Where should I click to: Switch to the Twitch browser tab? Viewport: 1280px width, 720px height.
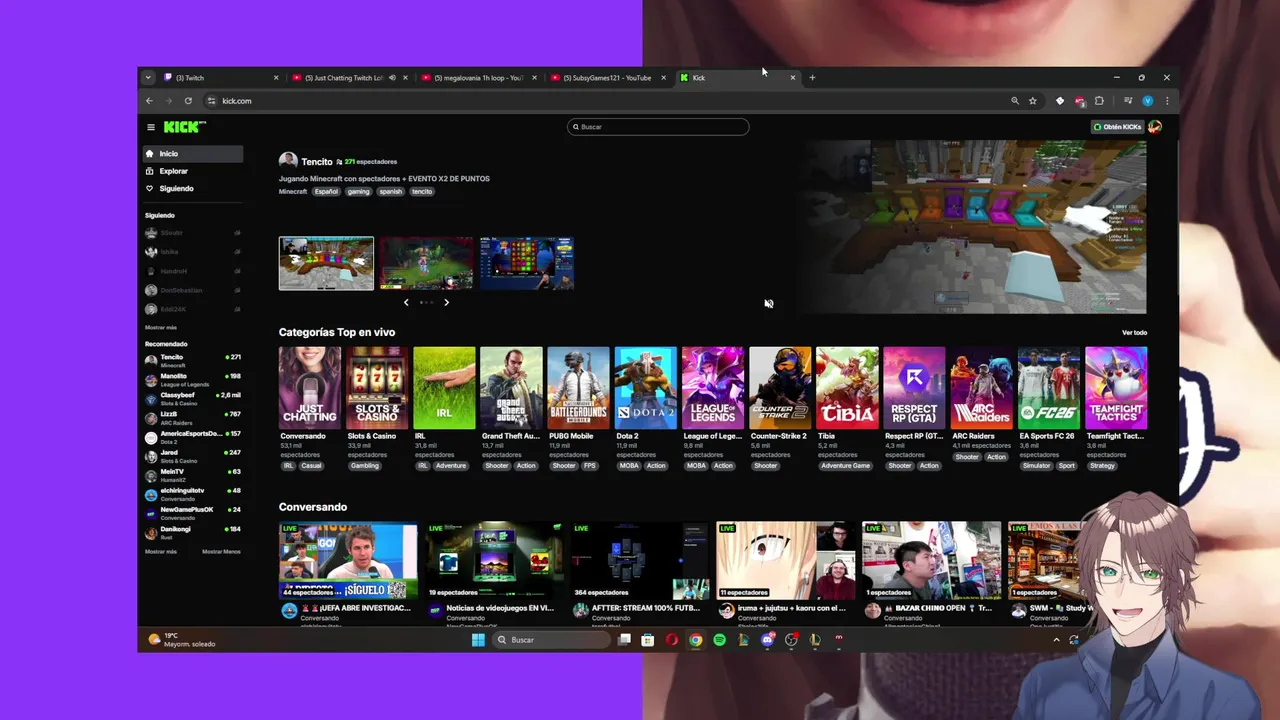click(221, 78)
